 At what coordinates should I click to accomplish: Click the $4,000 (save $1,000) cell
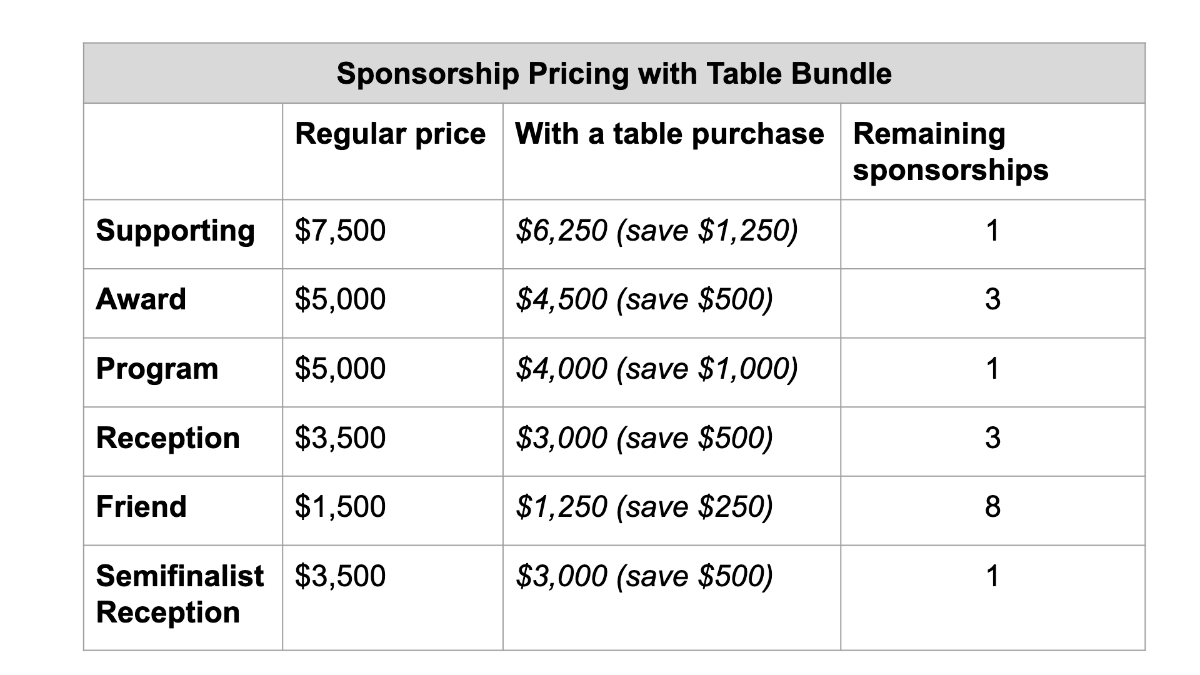click(657, 369)
